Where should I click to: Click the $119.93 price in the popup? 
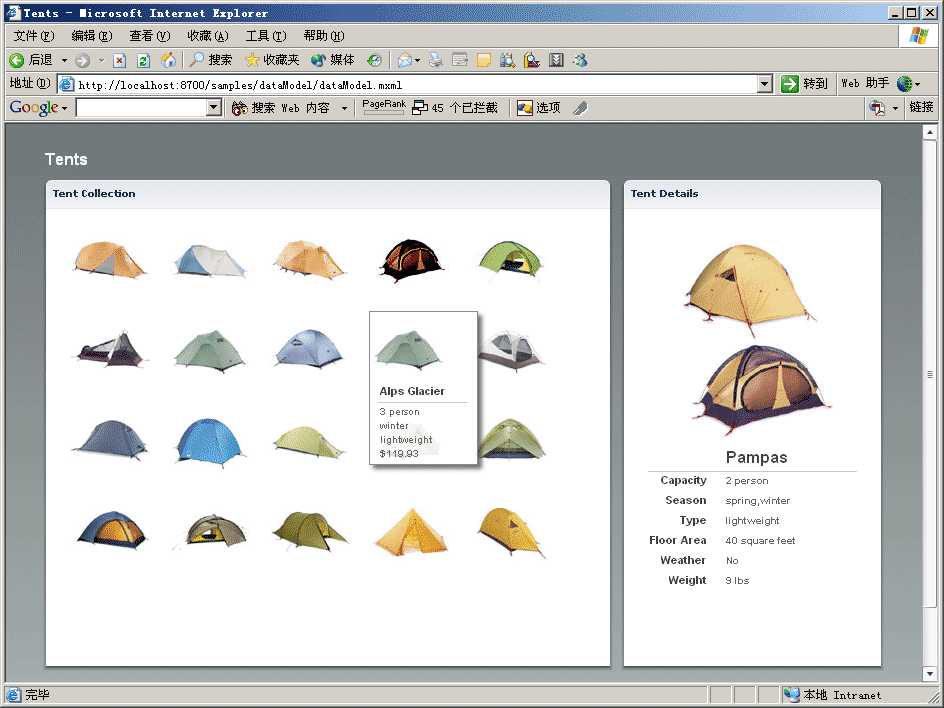(399, 453)
